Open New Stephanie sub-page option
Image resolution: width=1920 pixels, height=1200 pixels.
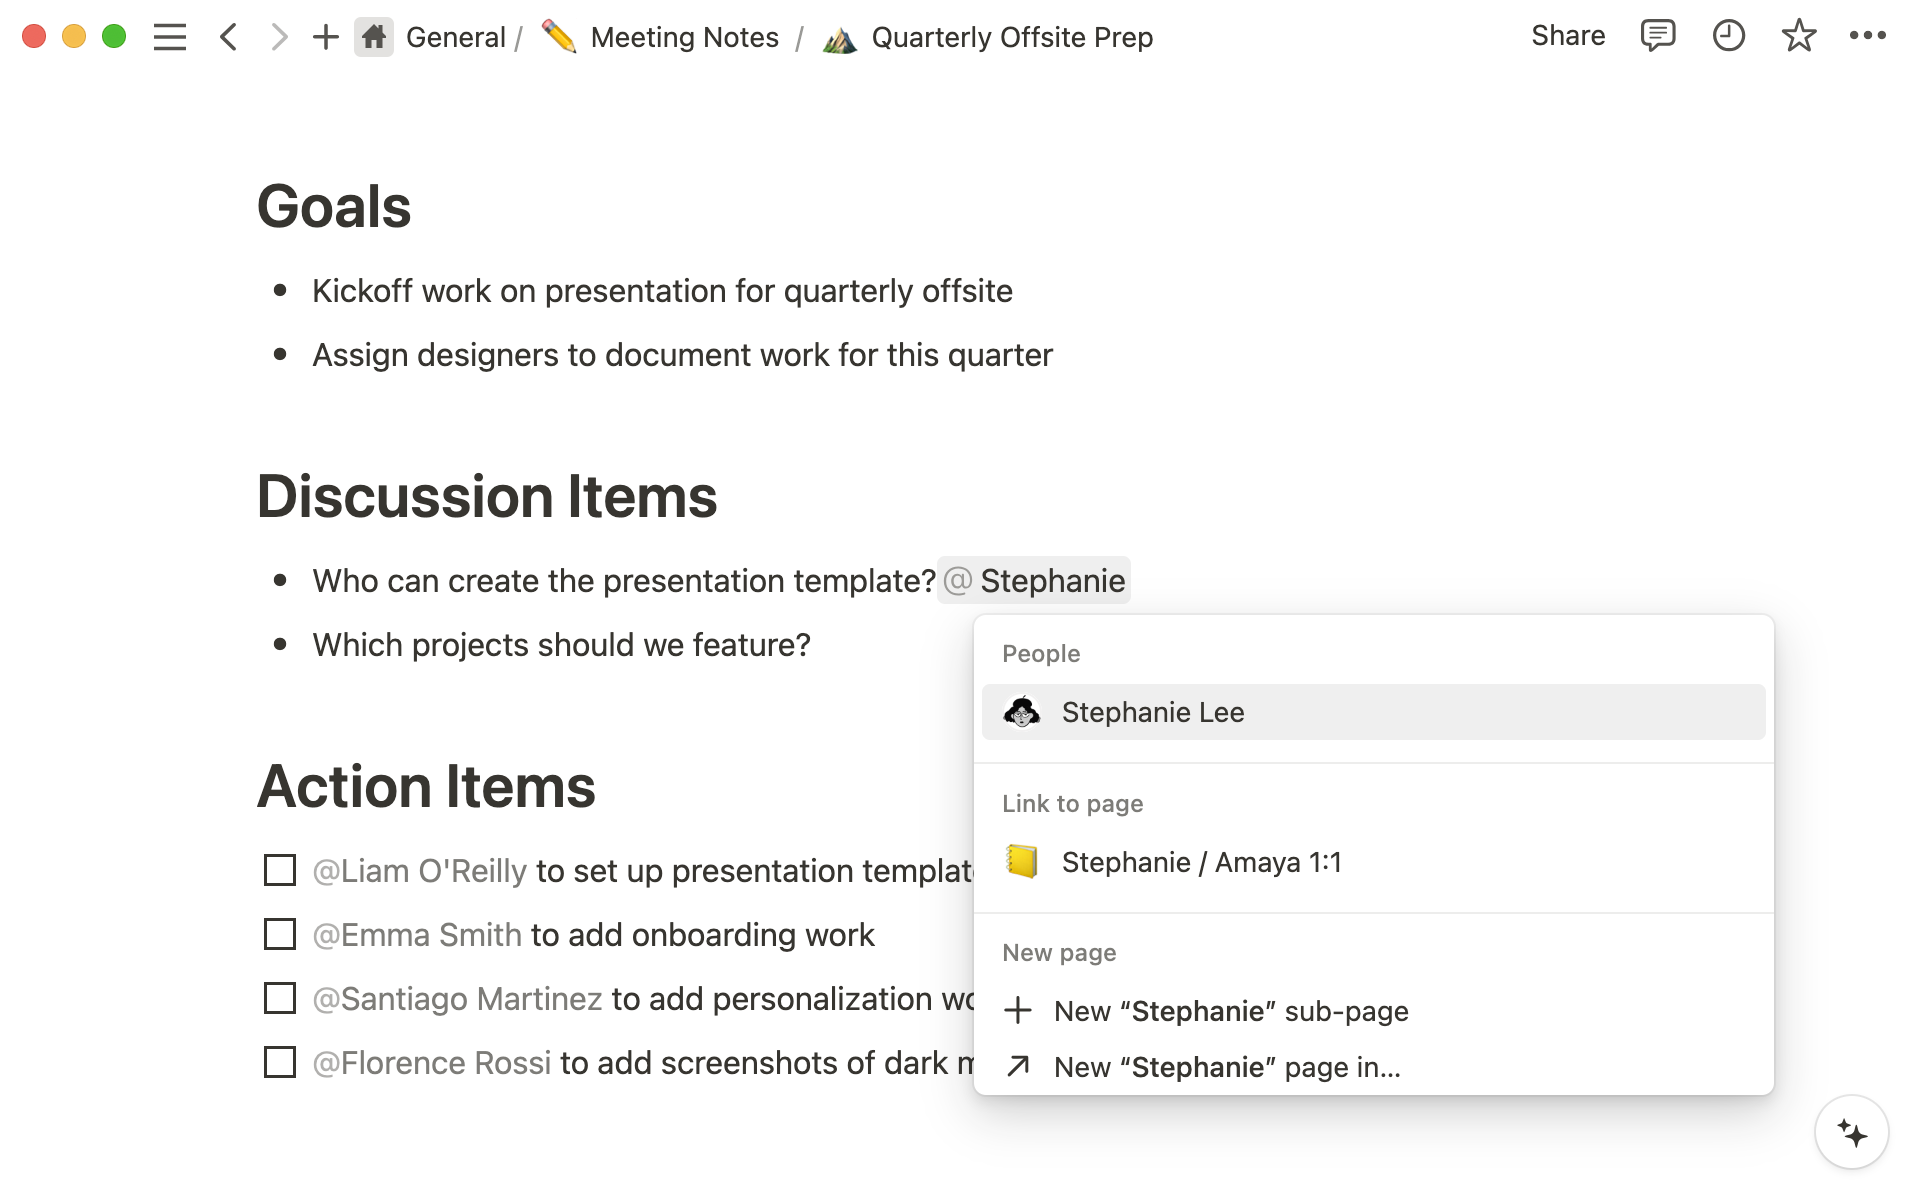(x=1229, y=1011)
